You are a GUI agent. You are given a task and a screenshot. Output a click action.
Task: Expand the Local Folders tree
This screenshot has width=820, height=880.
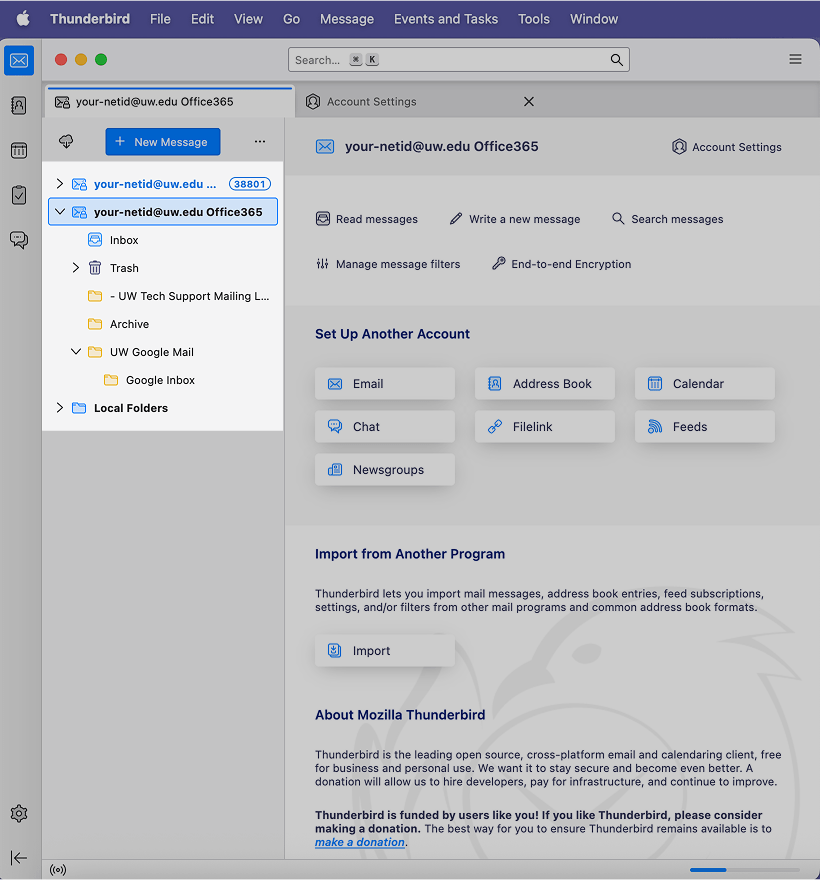click(x=60, y=408)
